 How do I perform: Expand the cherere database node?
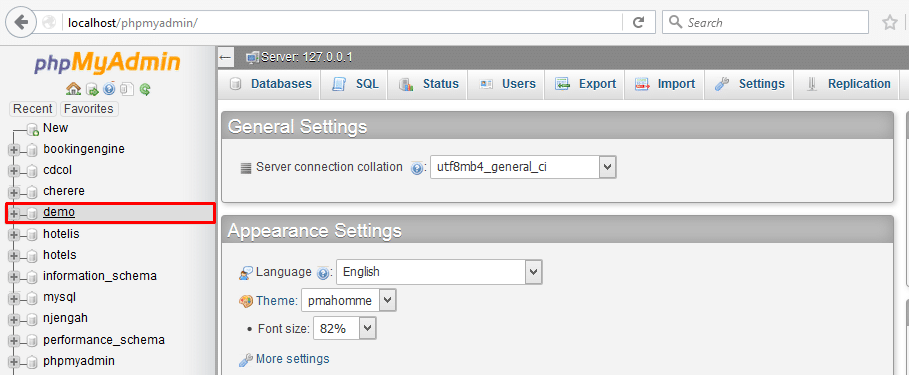click(14, 192)
